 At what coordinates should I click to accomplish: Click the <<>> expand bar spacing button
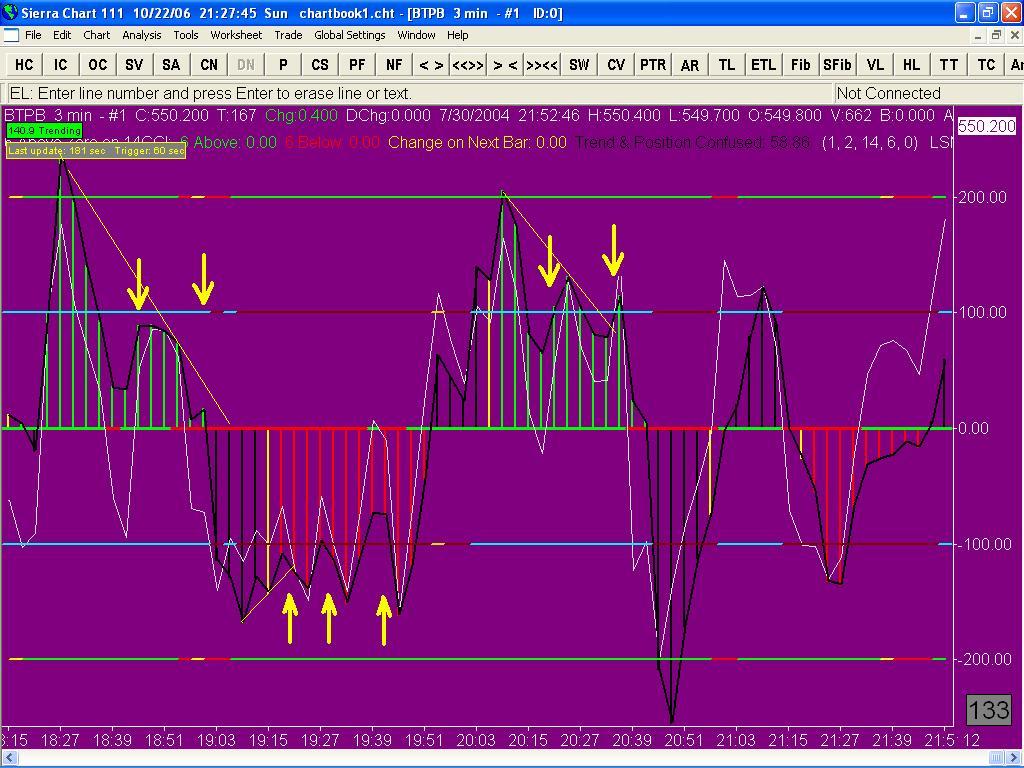coord(467,64)
